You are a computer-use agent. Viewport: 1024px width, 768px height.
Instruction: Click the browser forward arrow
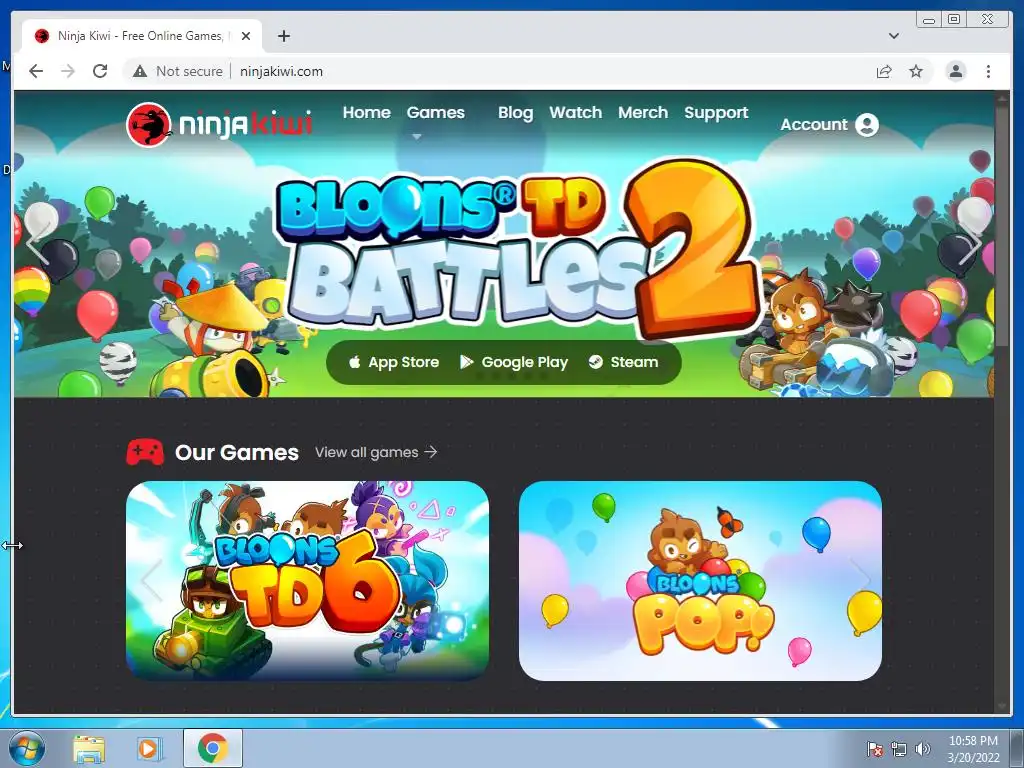coord(68,71)
